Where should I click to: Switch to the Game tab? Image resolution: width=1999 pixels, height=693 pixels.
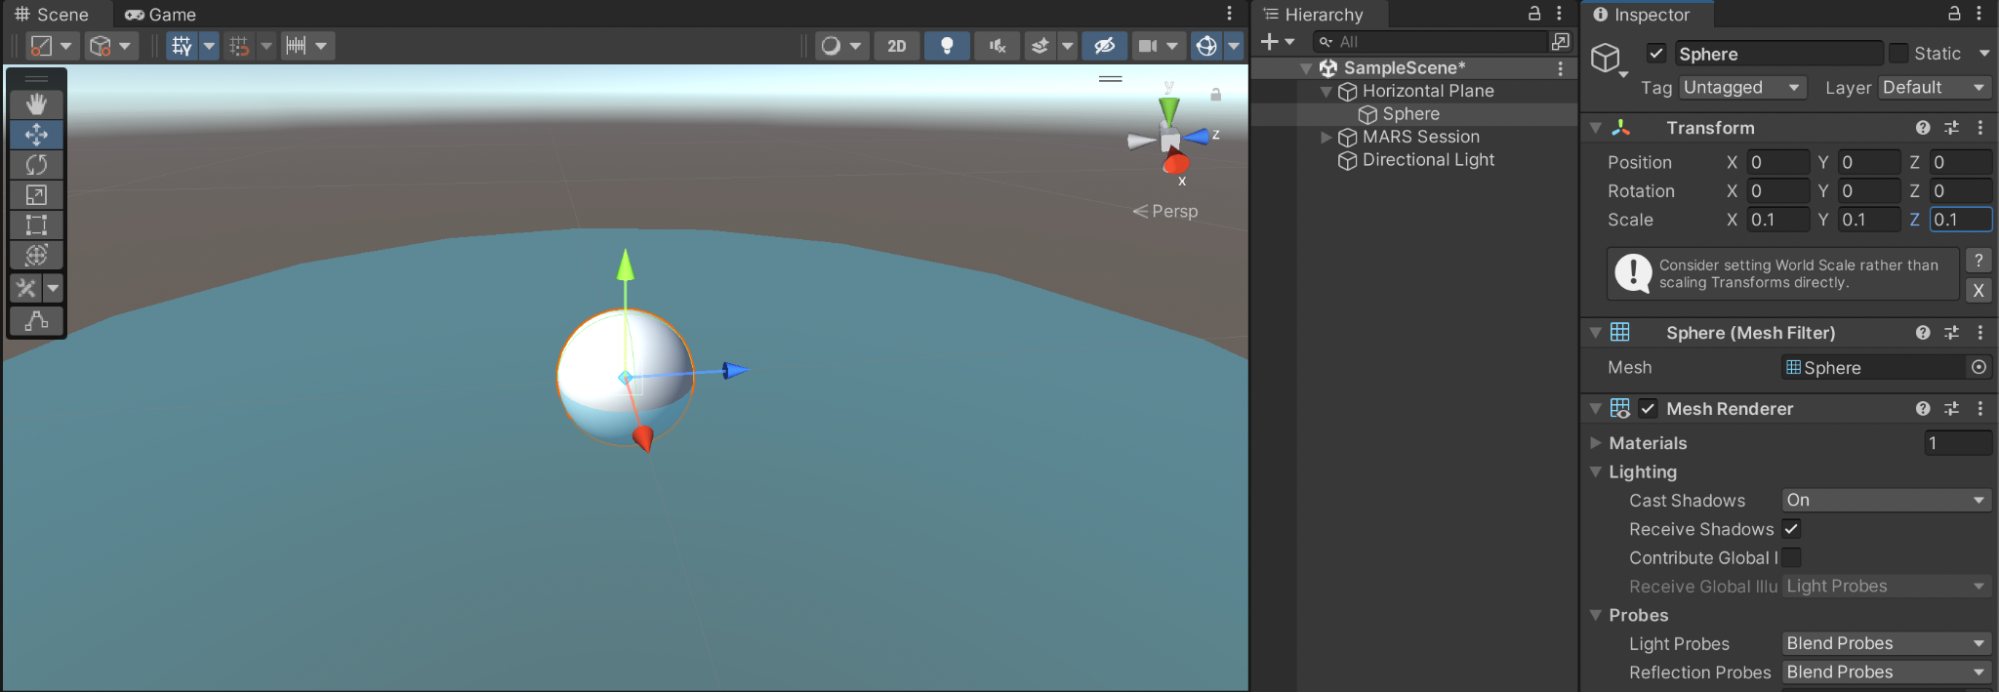pyautogui.click(x=161, y=15)
